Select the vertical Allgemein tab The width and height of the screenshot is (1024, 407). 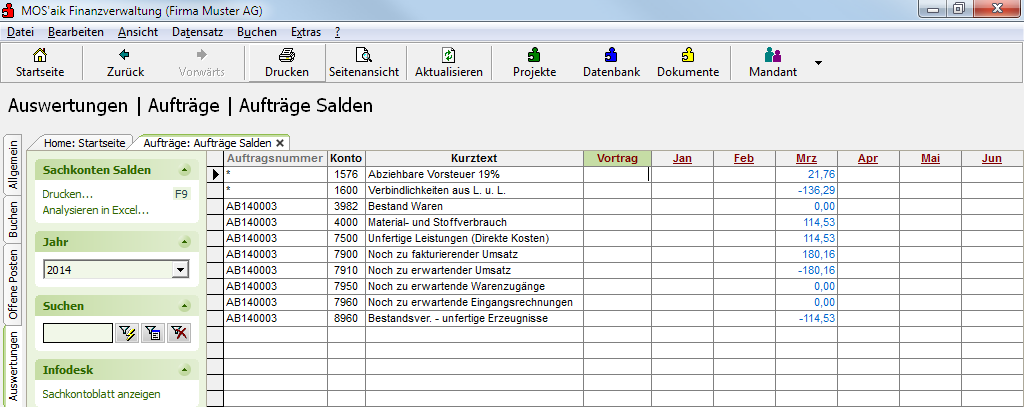click(x=14, y=164)
